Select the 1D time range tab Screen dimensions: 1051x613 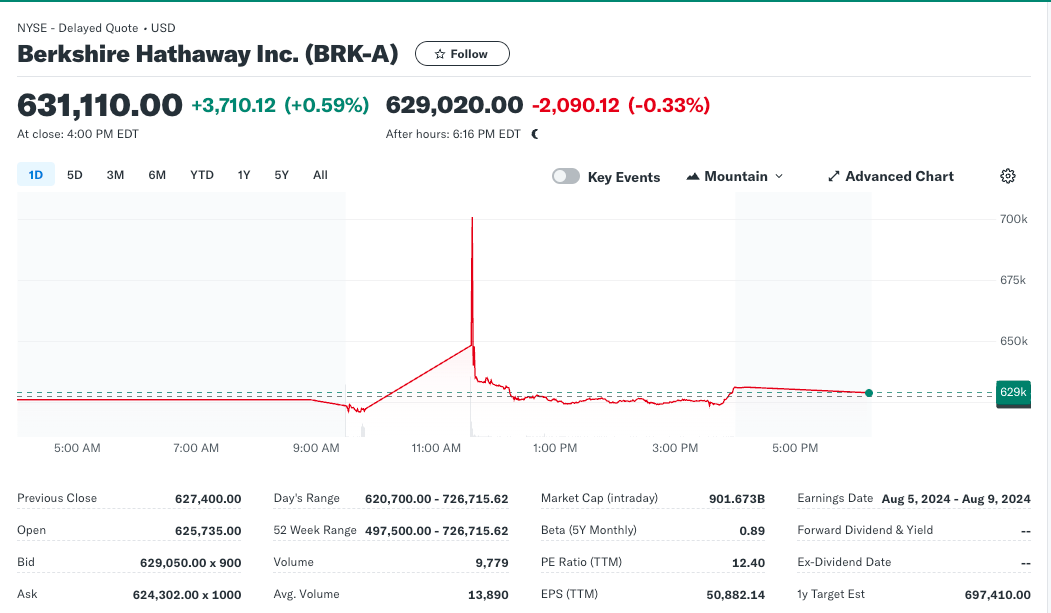click(36, 175)
